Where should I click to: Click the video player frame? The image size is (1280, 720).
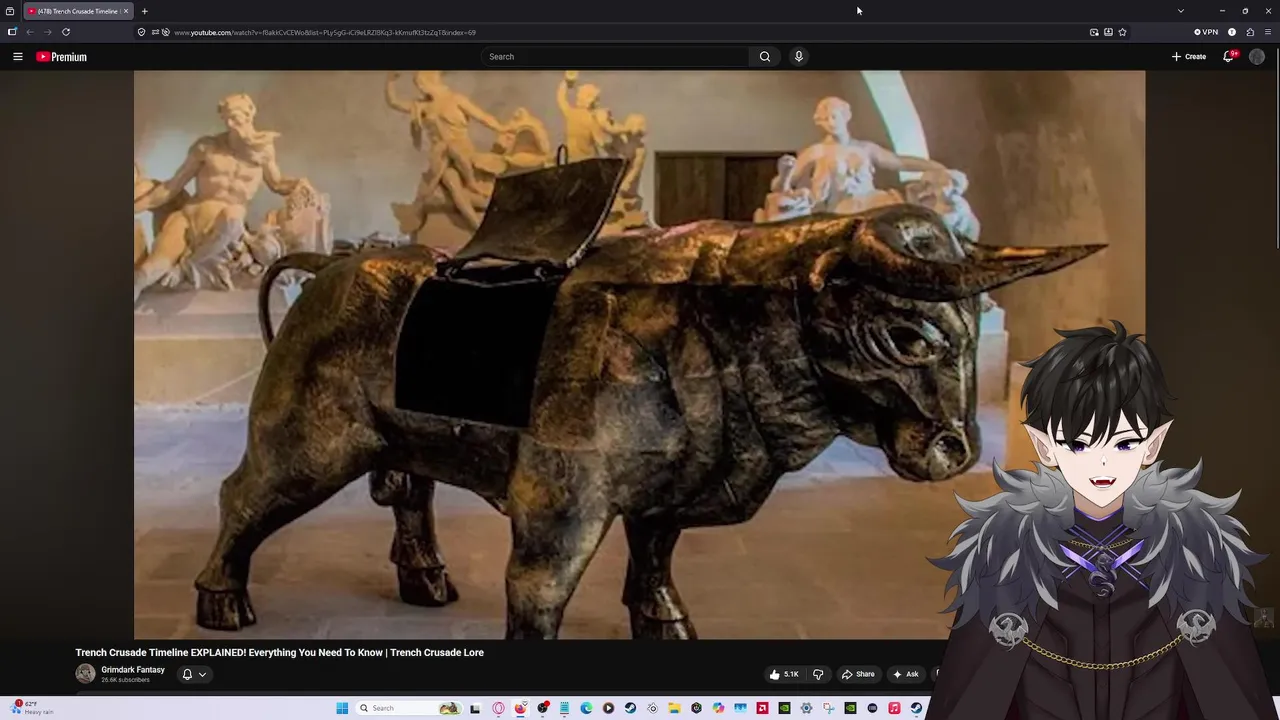(639, 354)
